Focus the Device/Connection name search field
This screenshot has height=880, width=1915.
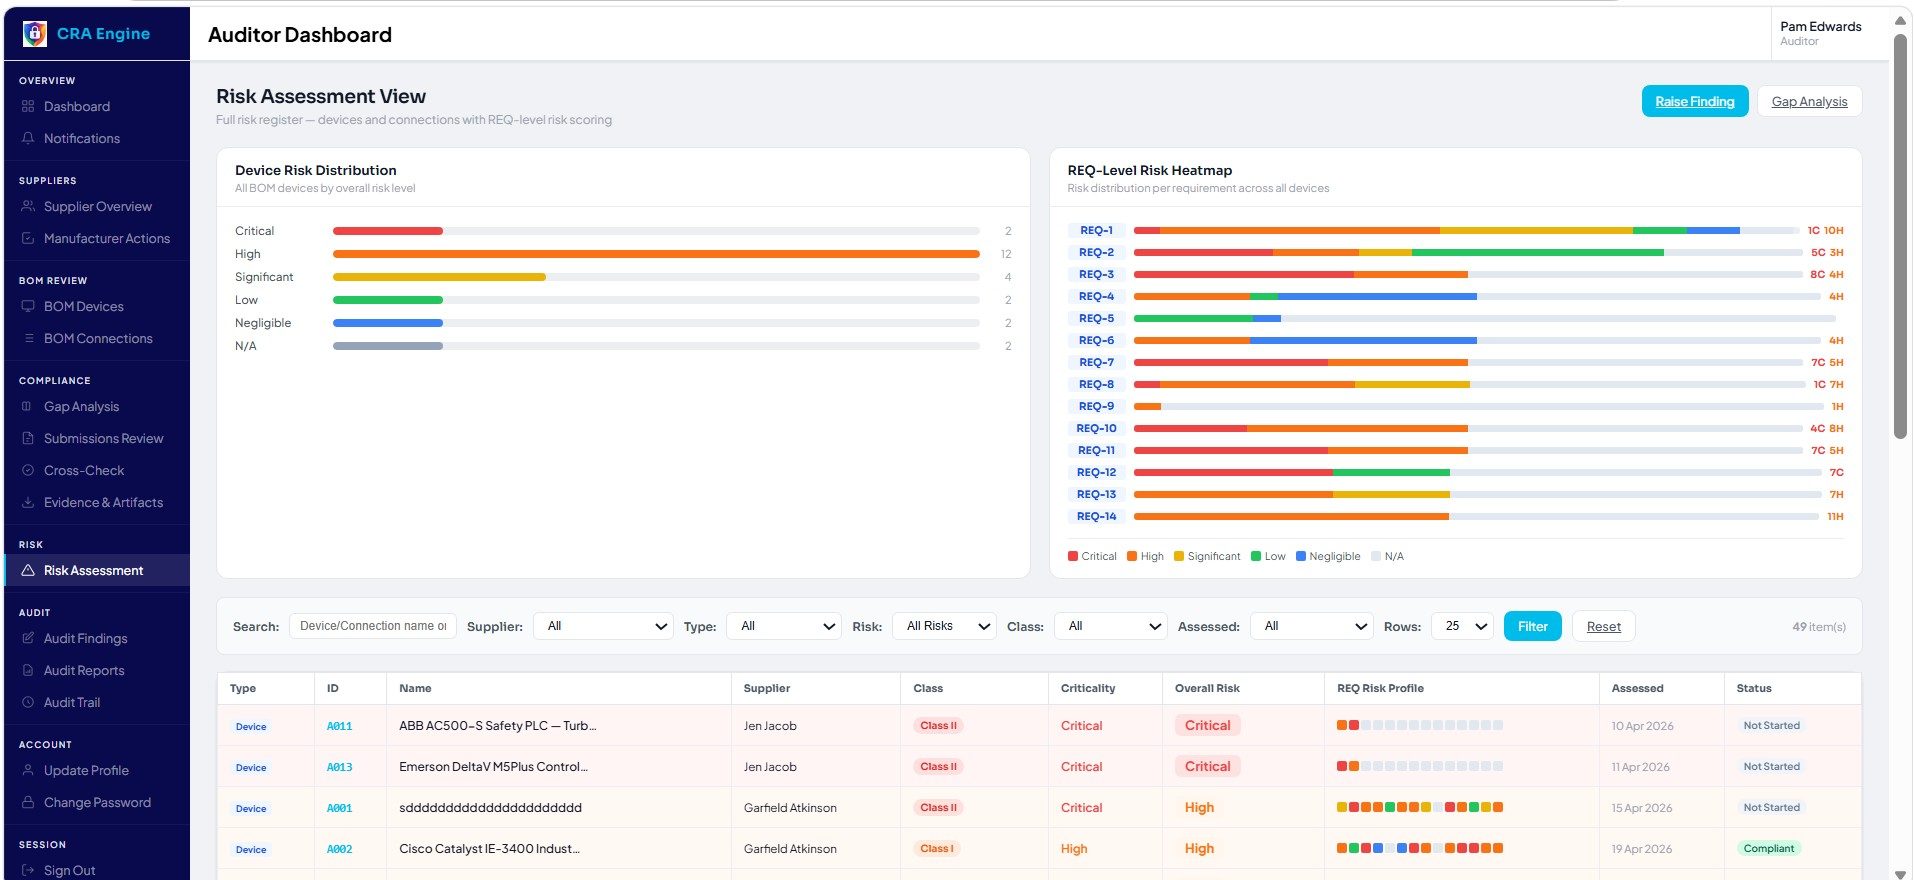point(373,627)
